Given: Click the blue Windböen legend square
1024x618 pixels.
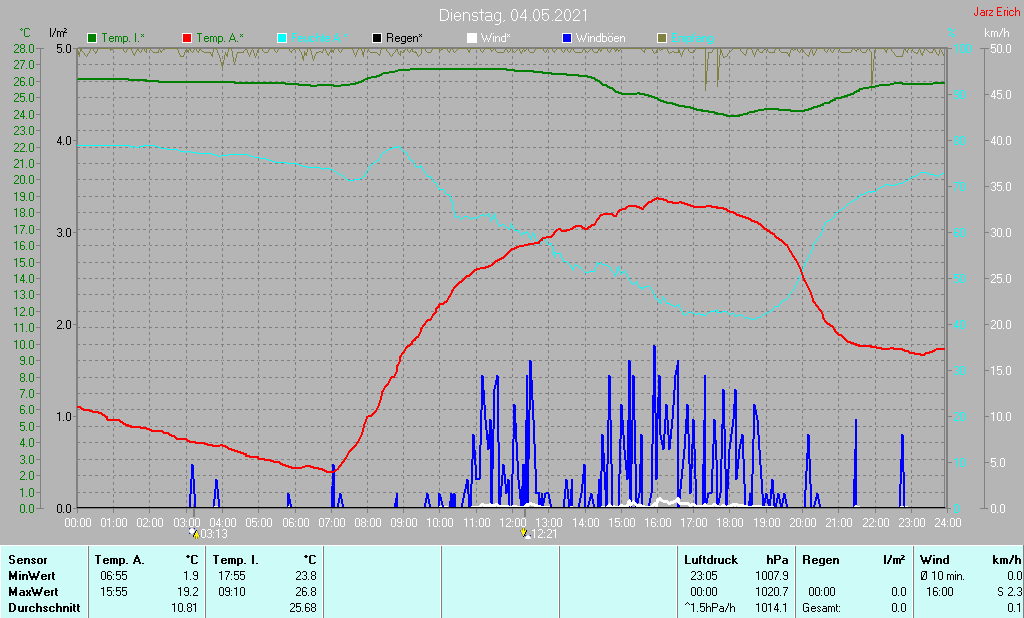Looking at the screenshot, I should pos(567,38).
